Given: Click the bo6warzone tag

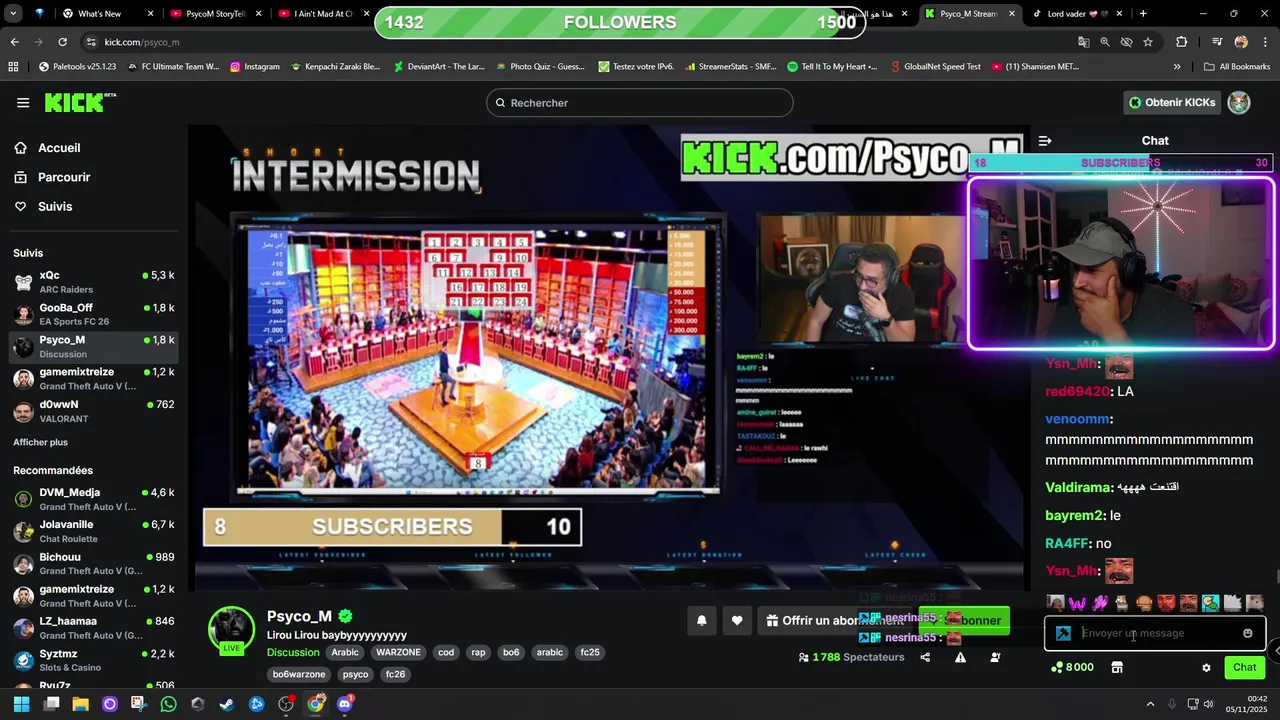Looking at the screenshot, I should 299,674.
